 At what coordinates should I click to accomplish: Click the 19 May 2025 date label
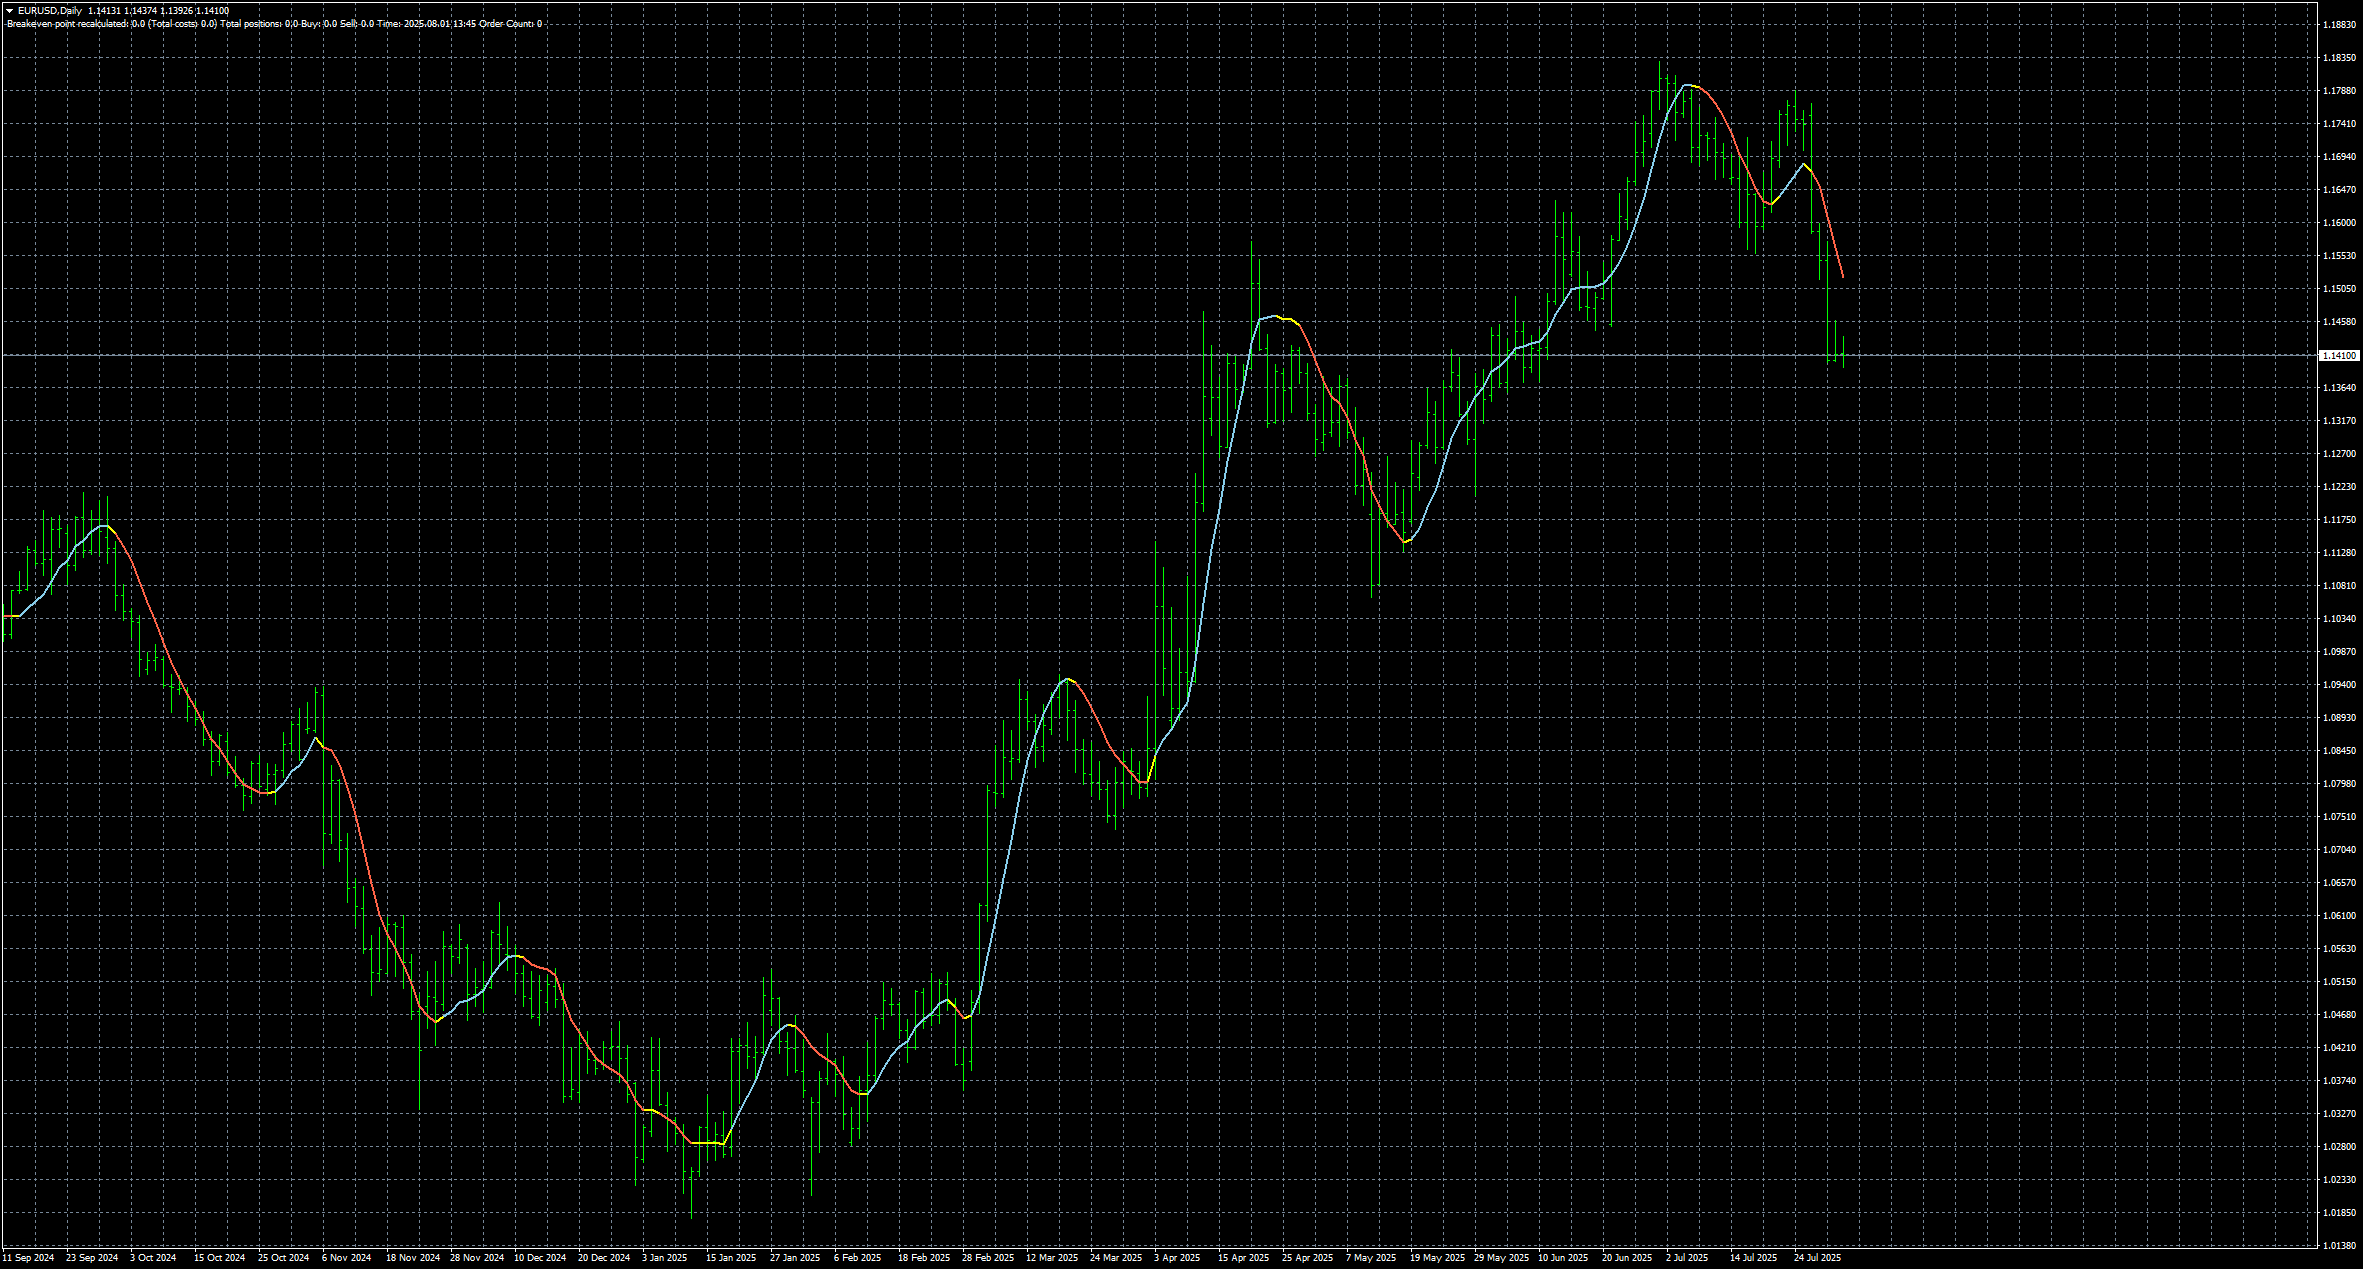[x=1437, y=1258]
